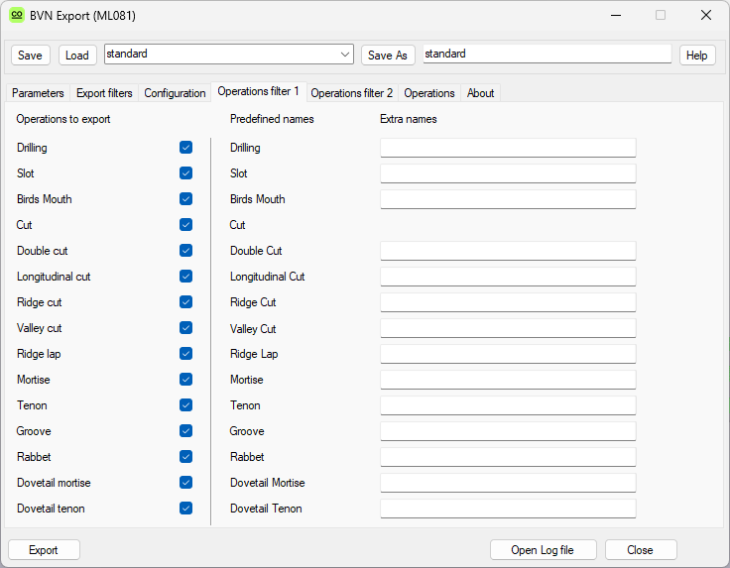
Task: Go to the Configuration tab
Action: pyautogui.click(x=175, y=93)
